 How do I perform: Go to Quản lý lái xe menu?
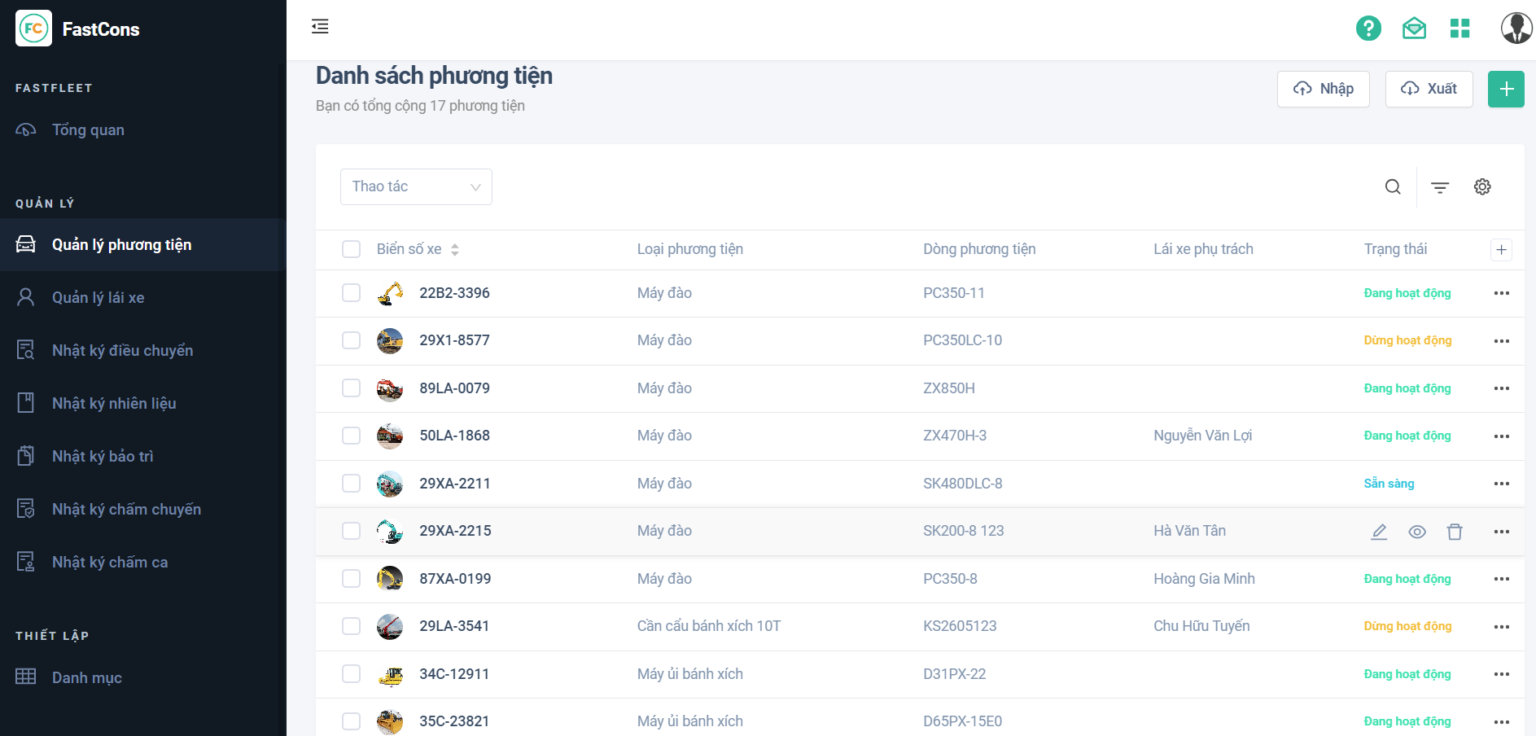tap(98, 298)
